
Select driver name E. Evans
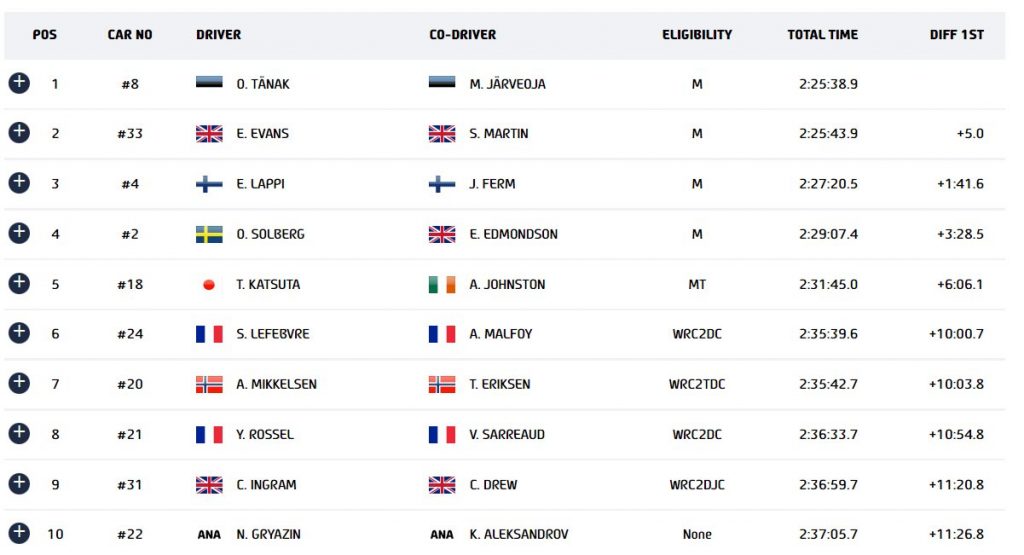click(x=263, y=133)
